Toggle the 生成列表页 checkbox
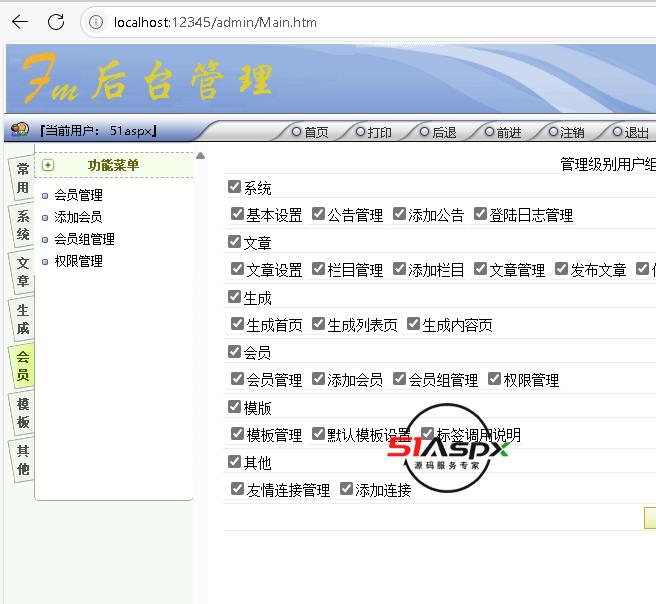656x604 pixels. [x=318, y=323]
